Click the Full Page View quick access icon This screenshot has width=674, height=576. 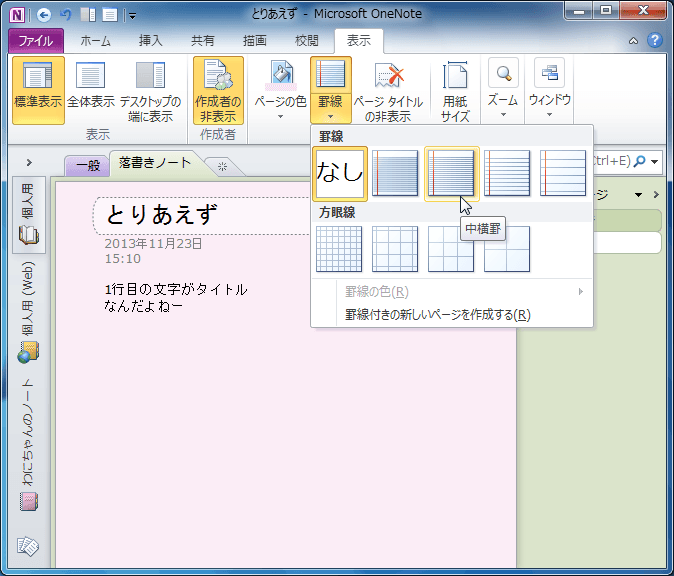tap(110, 15)
